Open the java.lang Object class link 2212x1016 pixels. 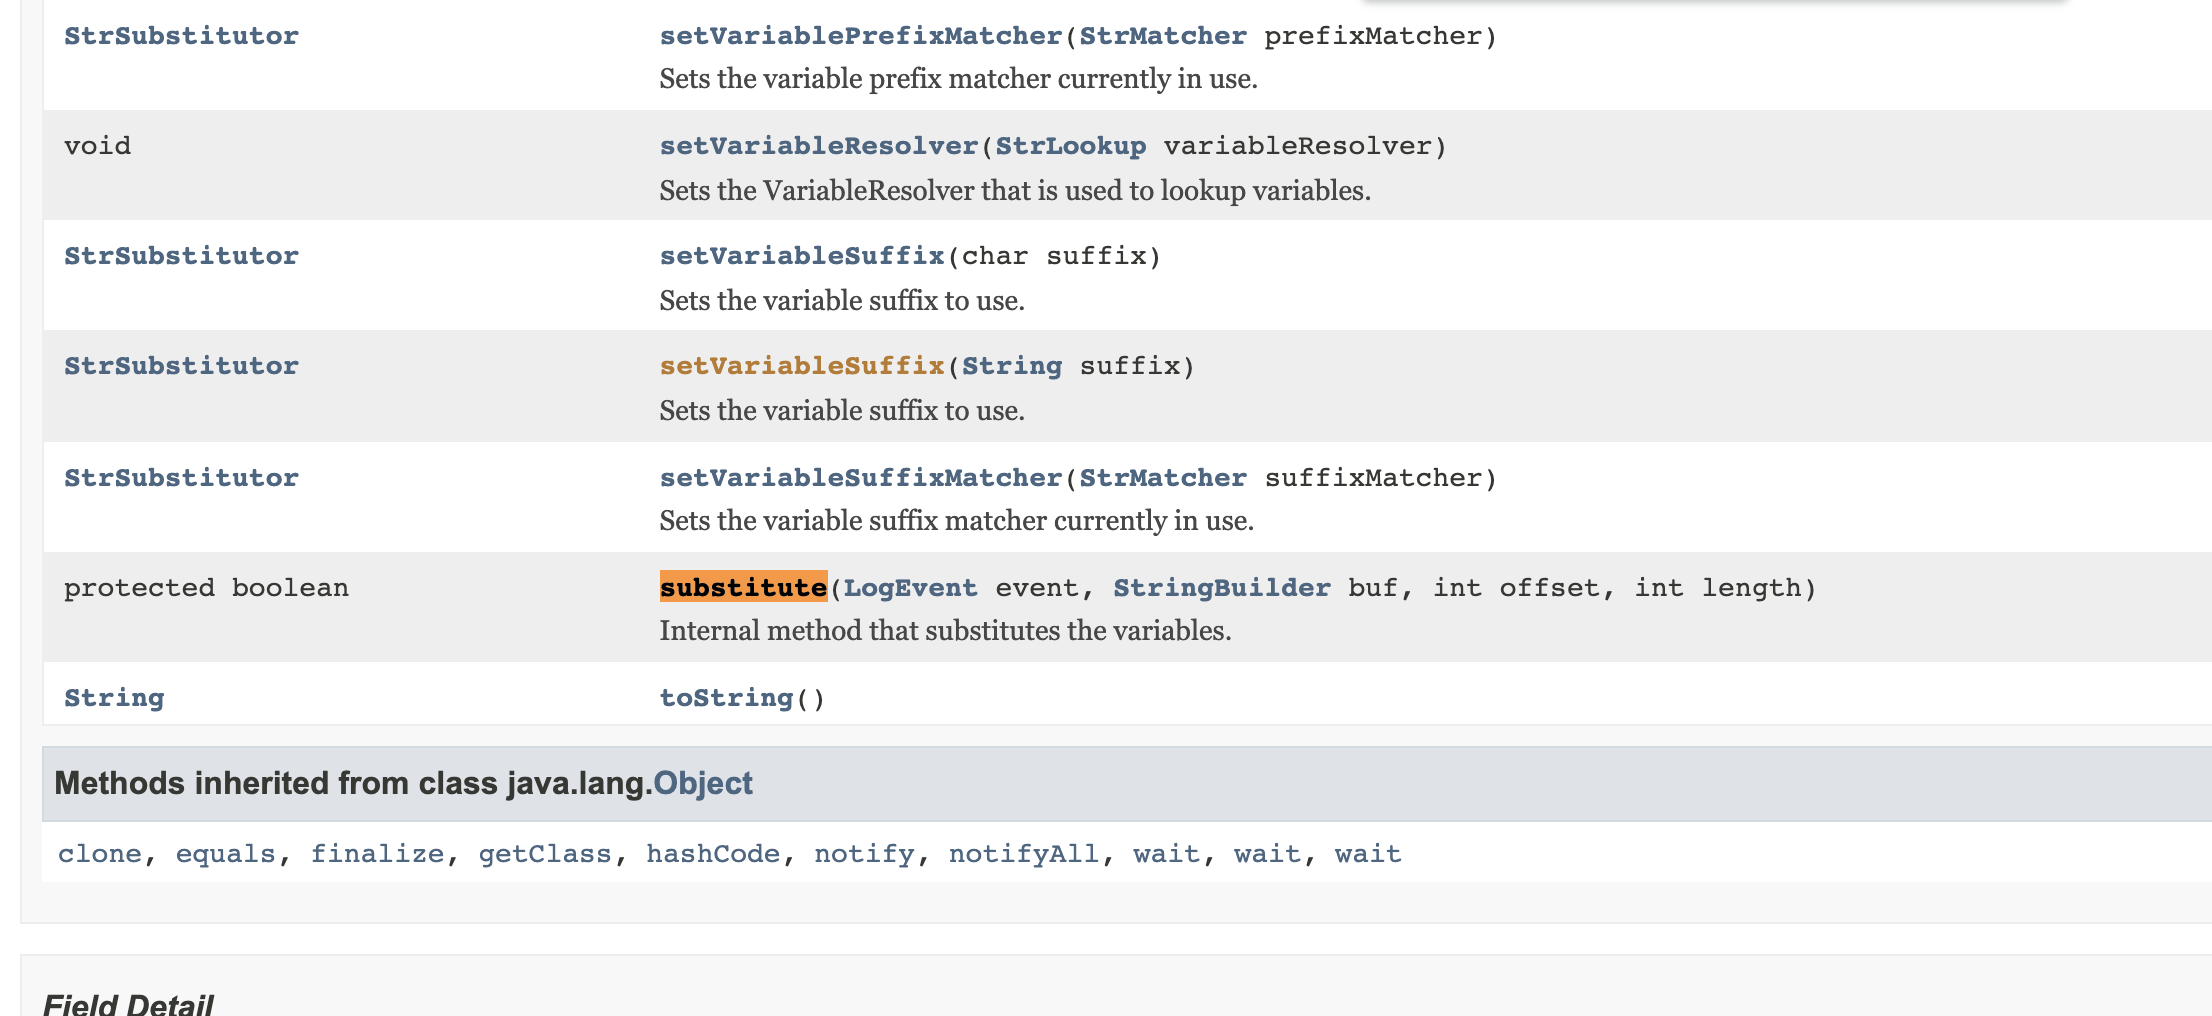point(703,783)
